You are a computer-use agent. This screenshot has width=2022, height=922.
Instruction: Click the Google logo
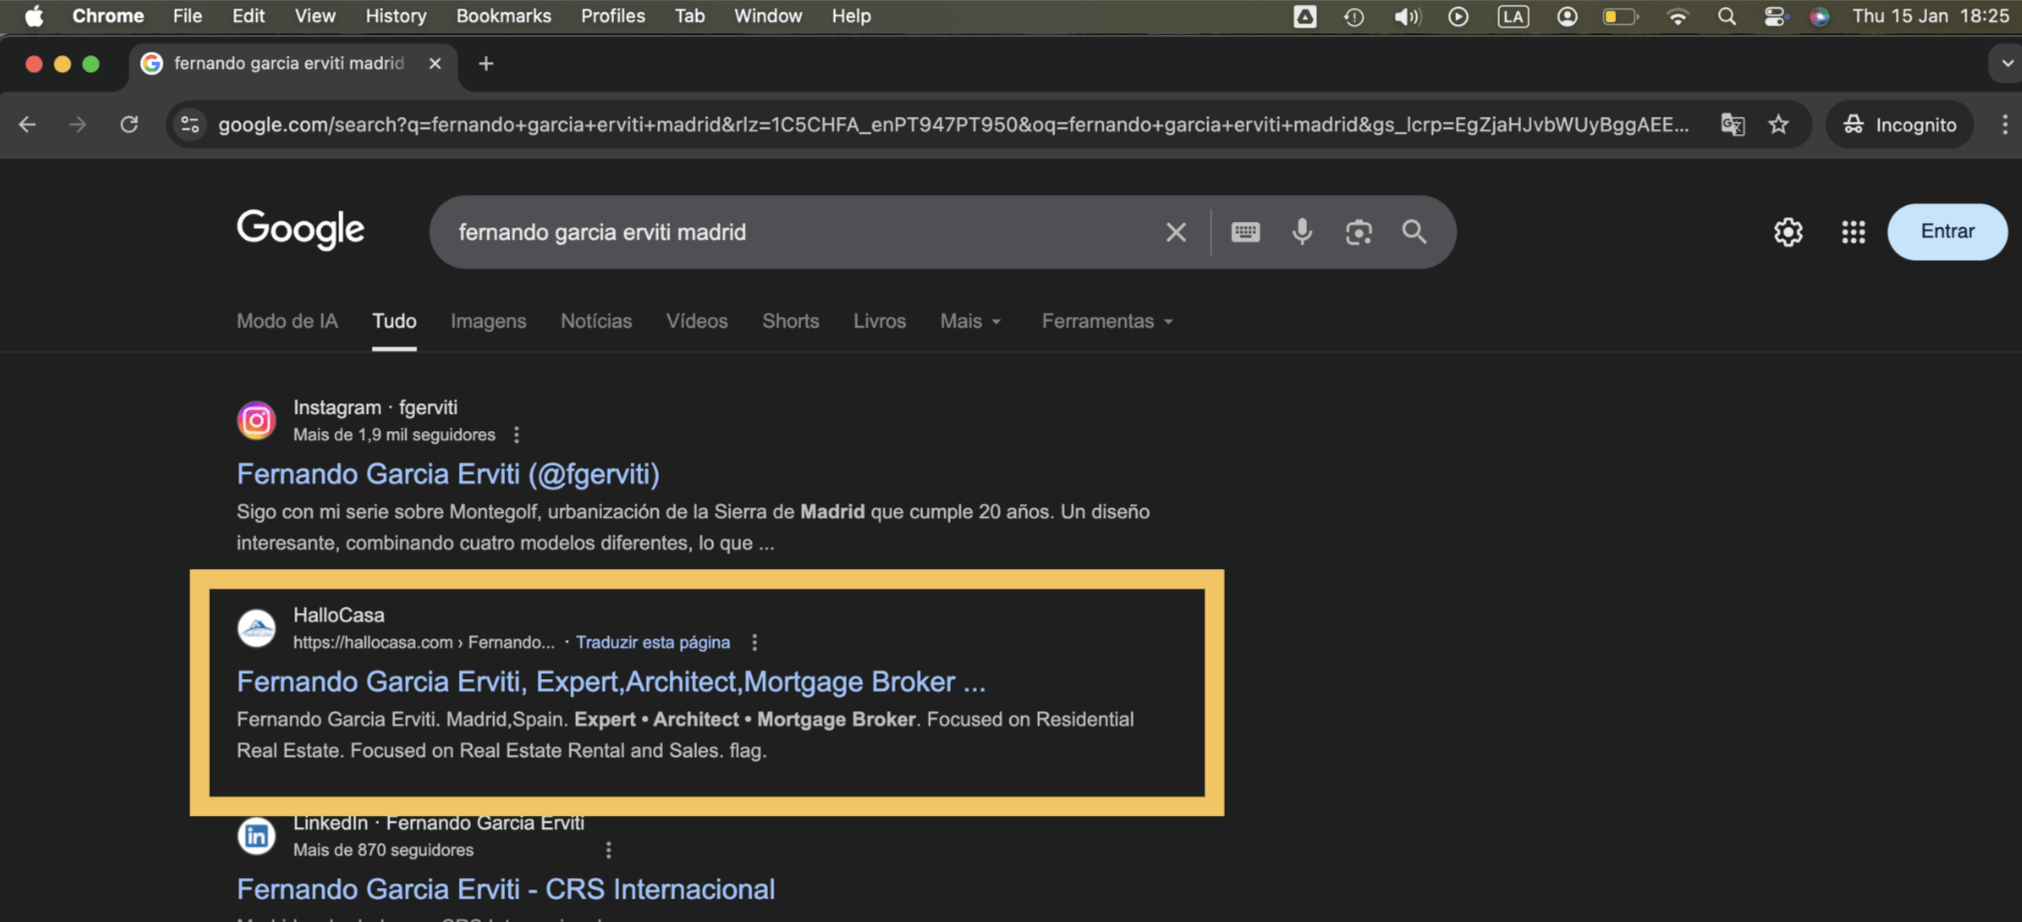[301, 230]
